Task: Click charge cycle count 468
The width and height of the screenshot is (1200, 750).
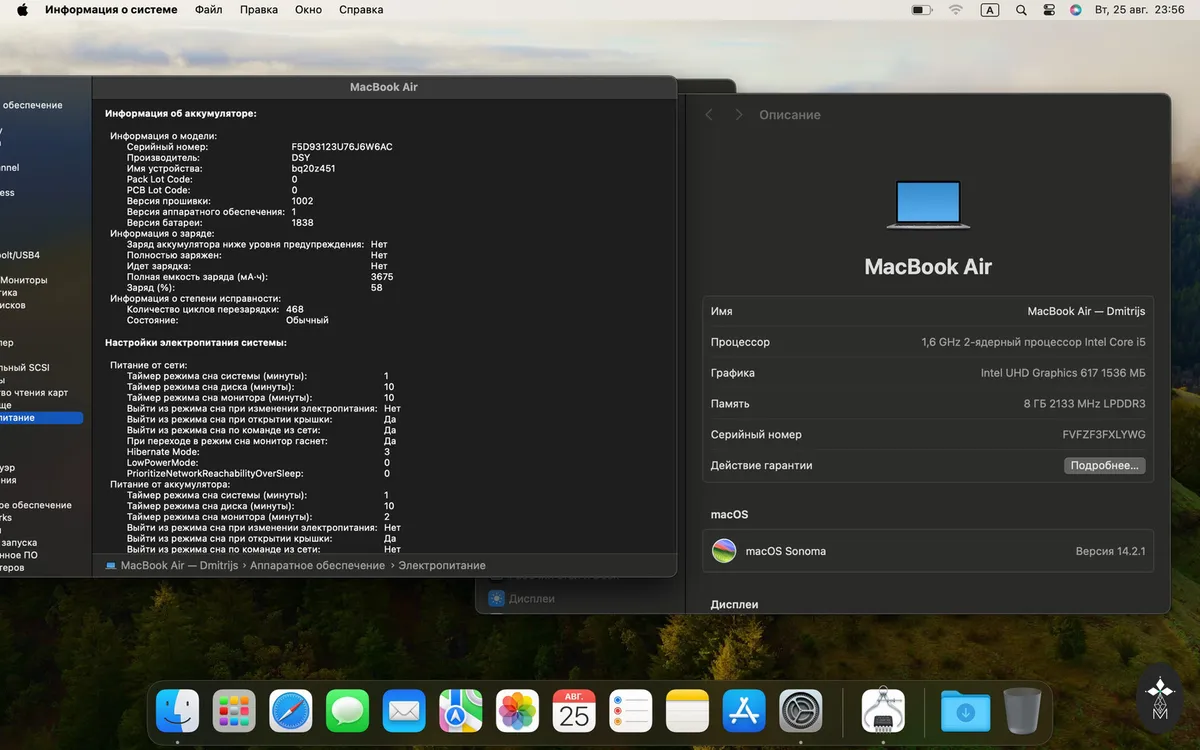Action: [295, 309]
